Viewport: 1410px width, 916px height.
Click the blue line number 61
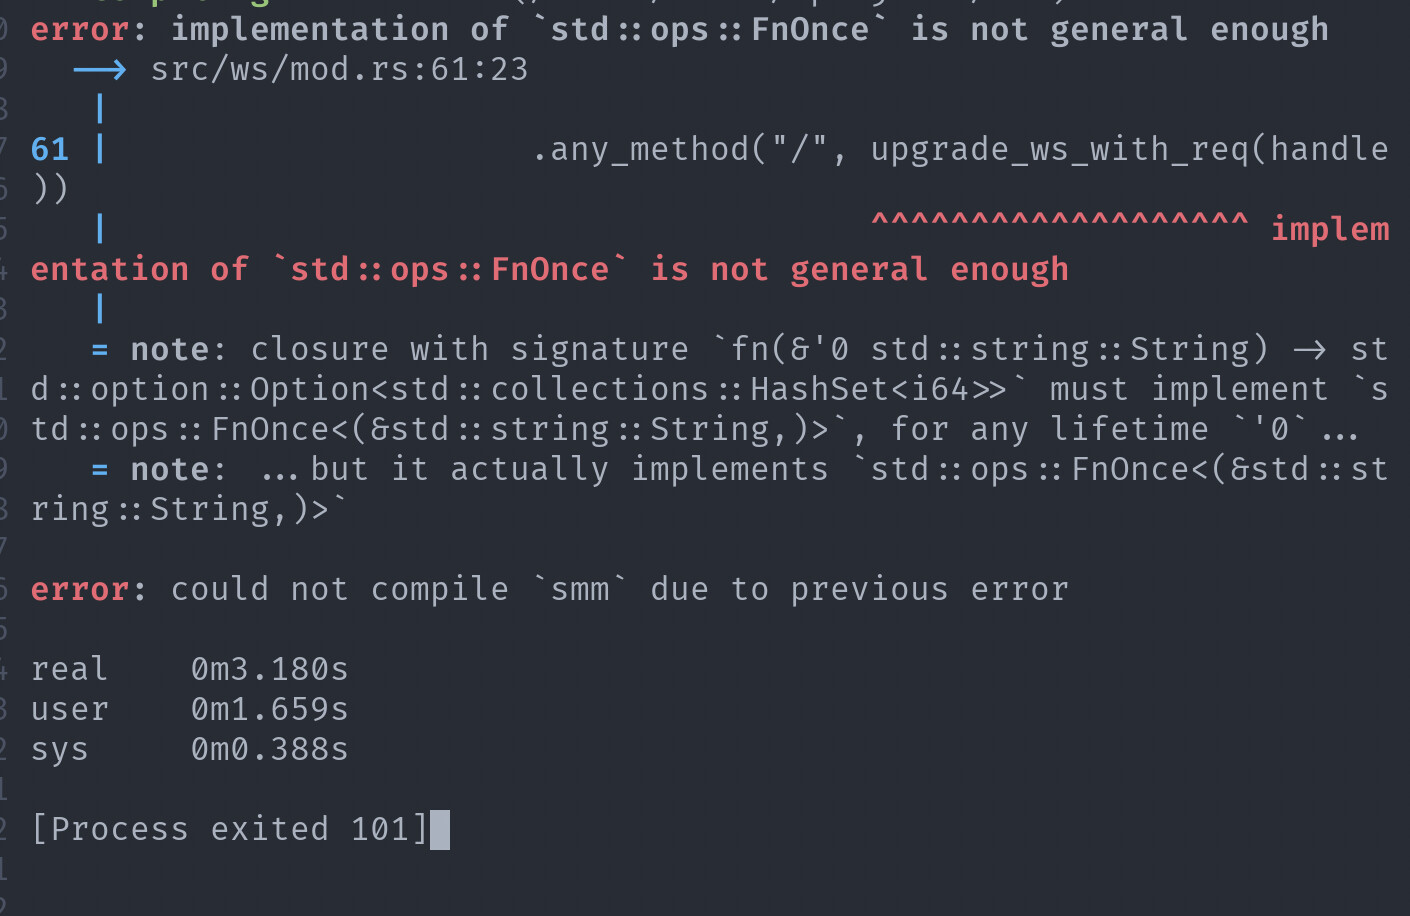point(50,149)
